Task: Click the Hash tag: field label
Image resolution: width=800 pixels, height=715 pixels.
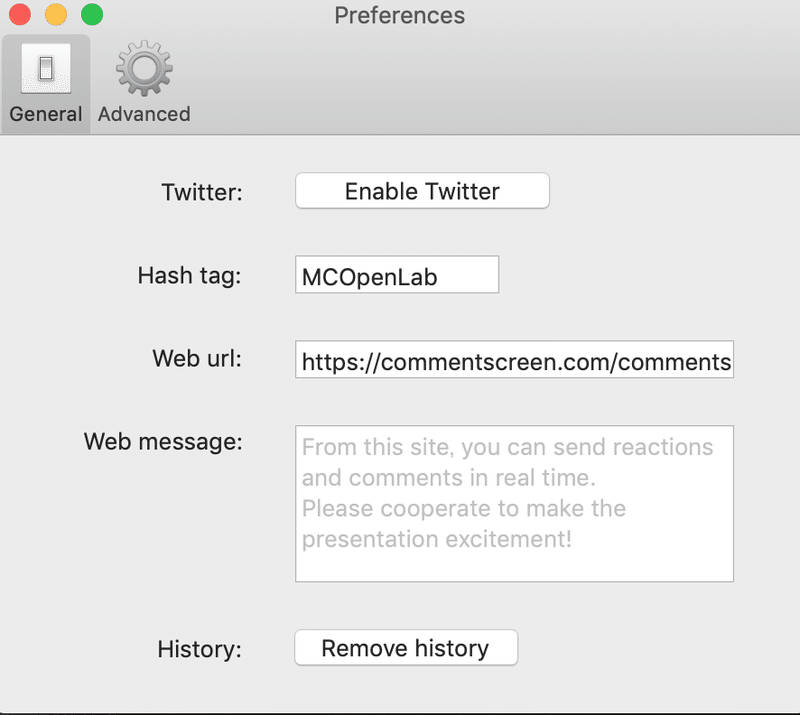Action: 189,276
